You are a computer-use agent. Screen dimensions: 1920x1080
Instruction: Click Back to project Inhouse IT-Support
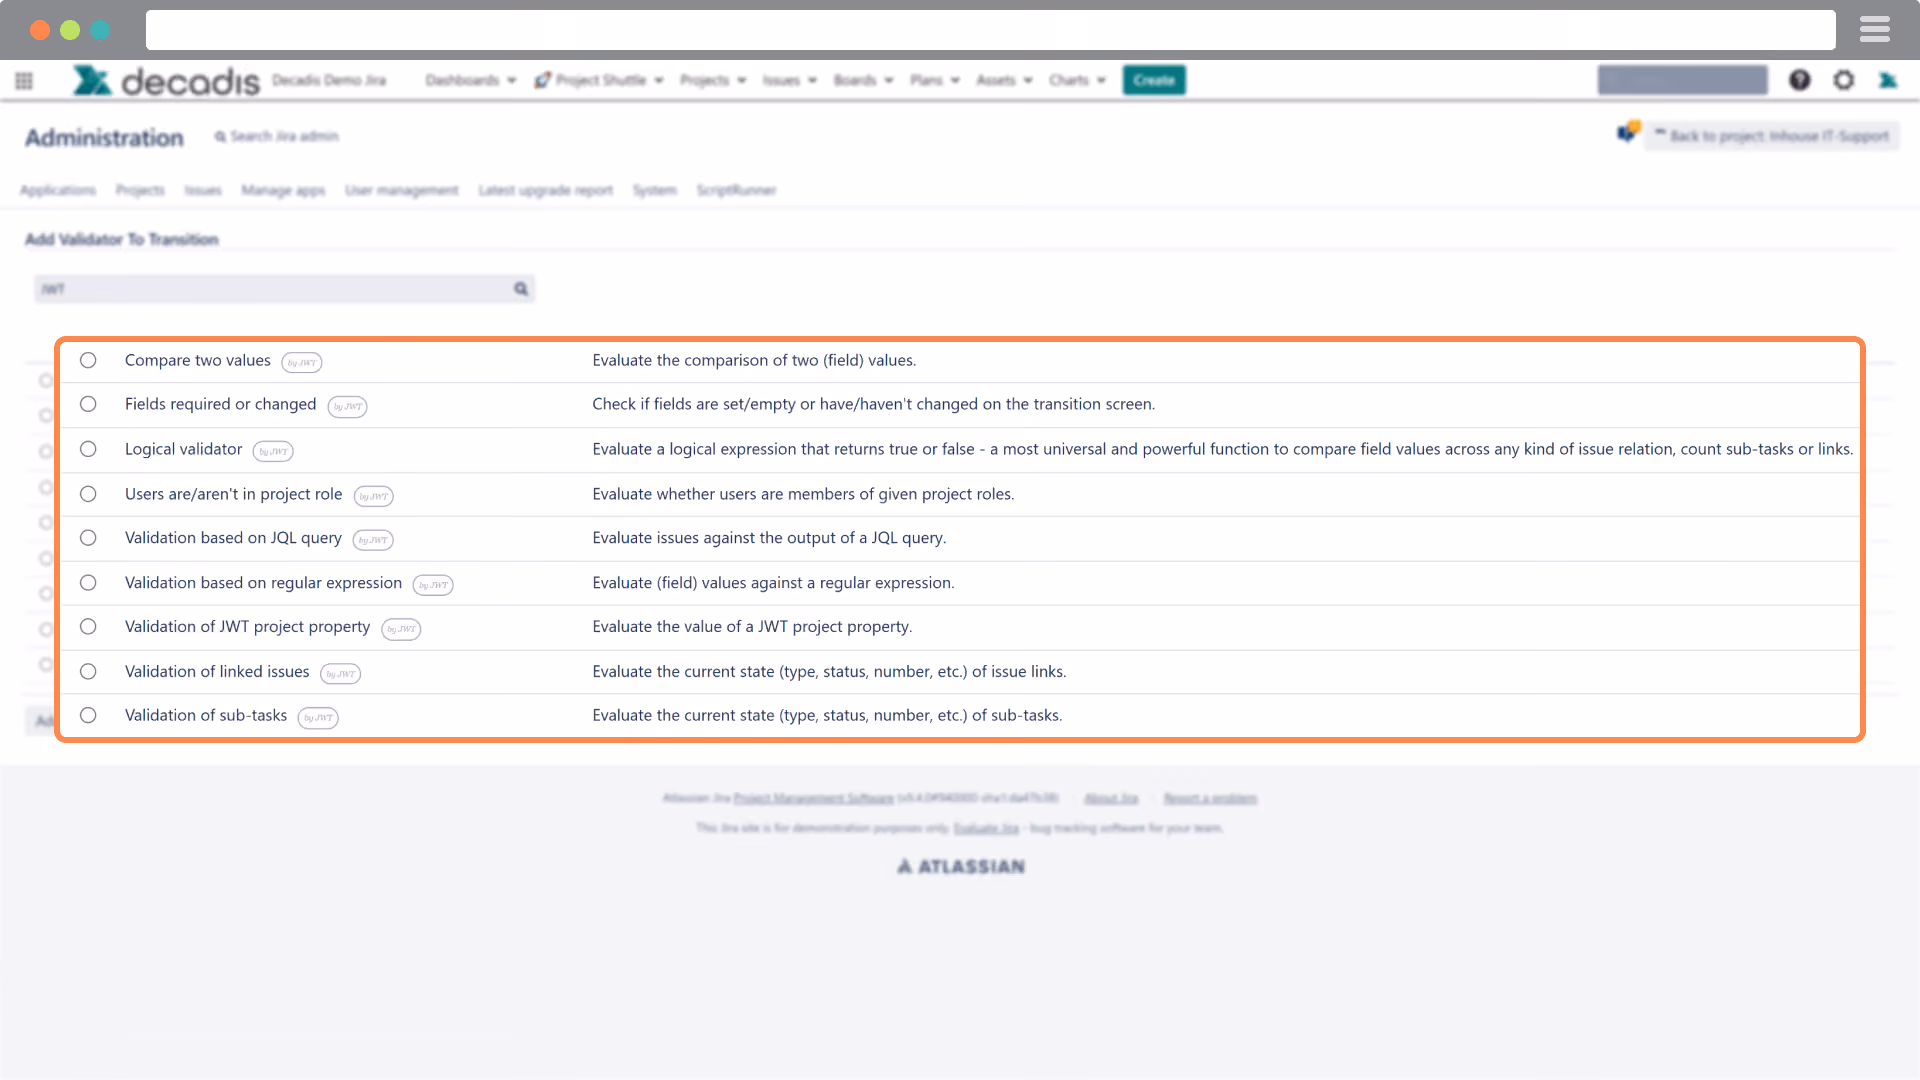[1772, 136]
